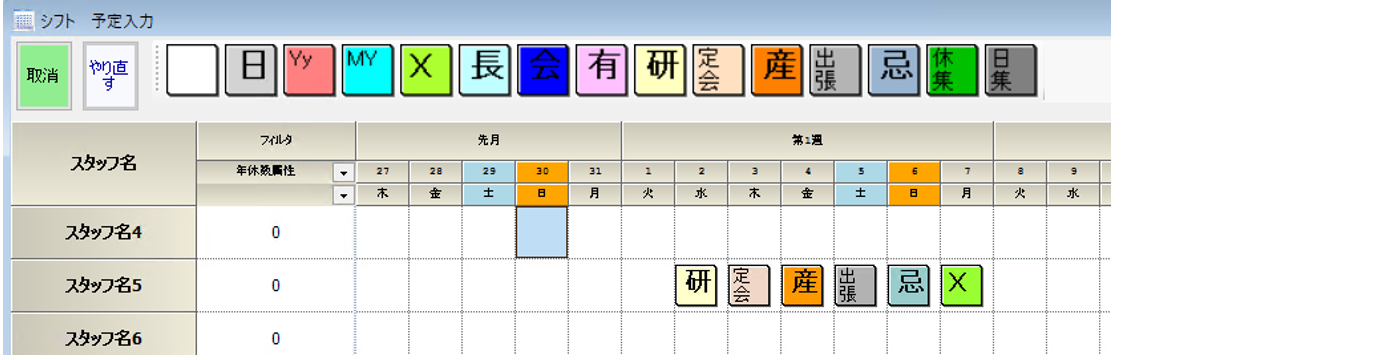This screenshot has height=360, width=1387.
Task: Select the light blue 長 shift tile
Action: coord(485,70)
